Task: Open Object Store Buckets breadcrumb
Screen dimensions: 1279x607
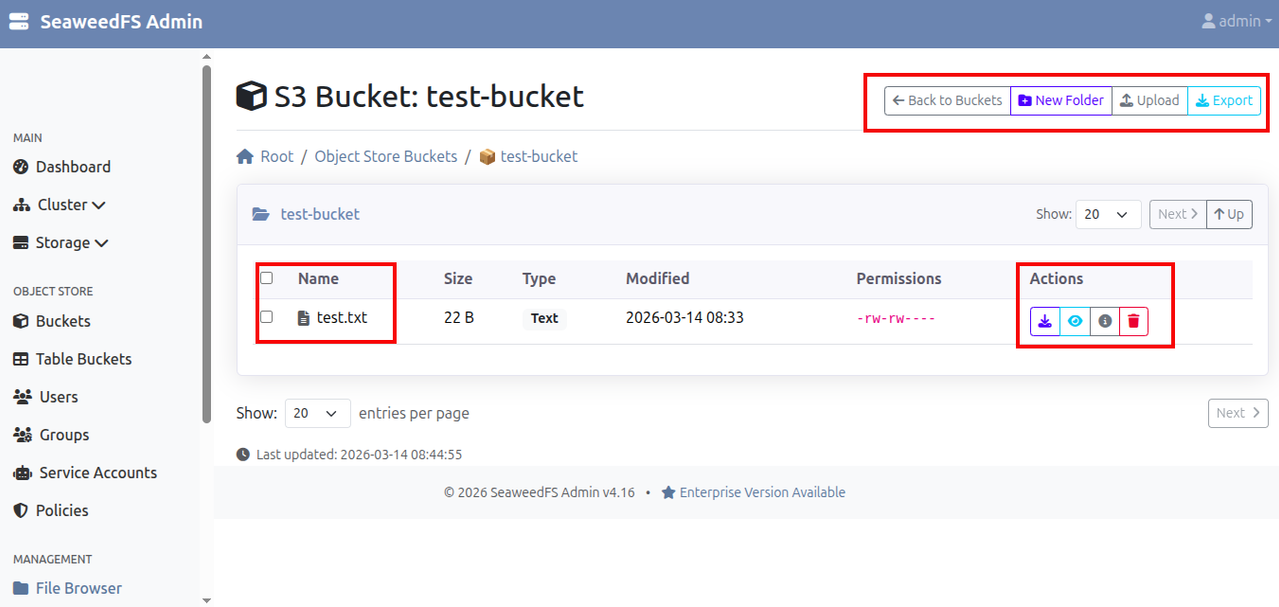Action: pyautogui.click(x=386, y=156)
